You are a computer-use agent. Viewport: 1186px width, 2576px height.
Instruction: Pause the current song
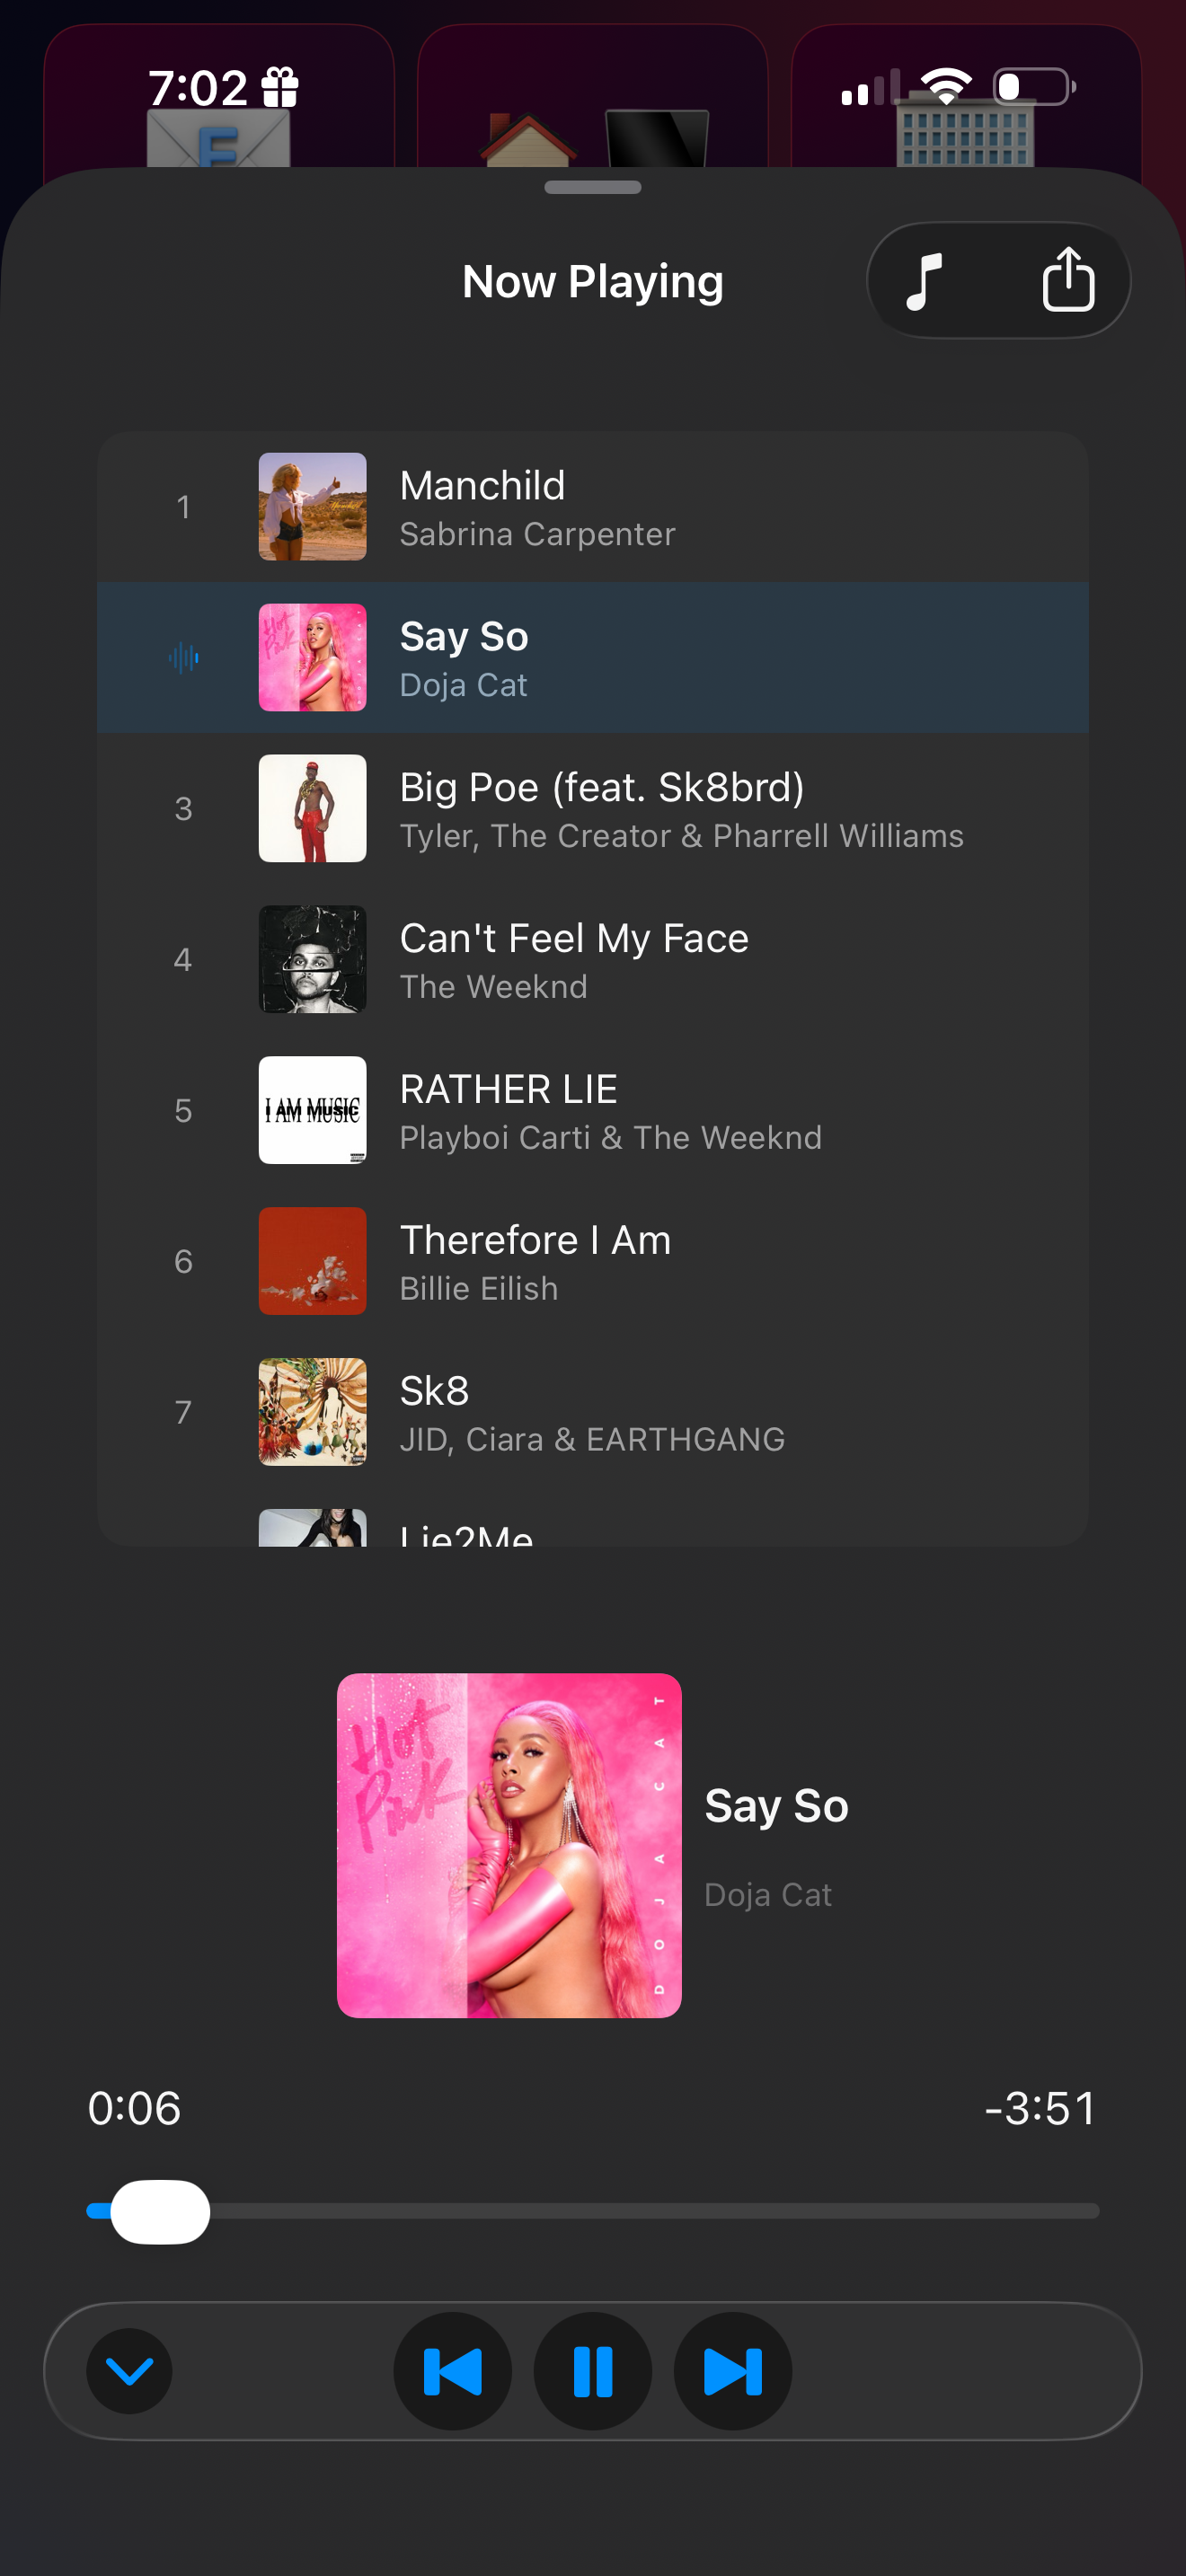tap(593, 2371)
